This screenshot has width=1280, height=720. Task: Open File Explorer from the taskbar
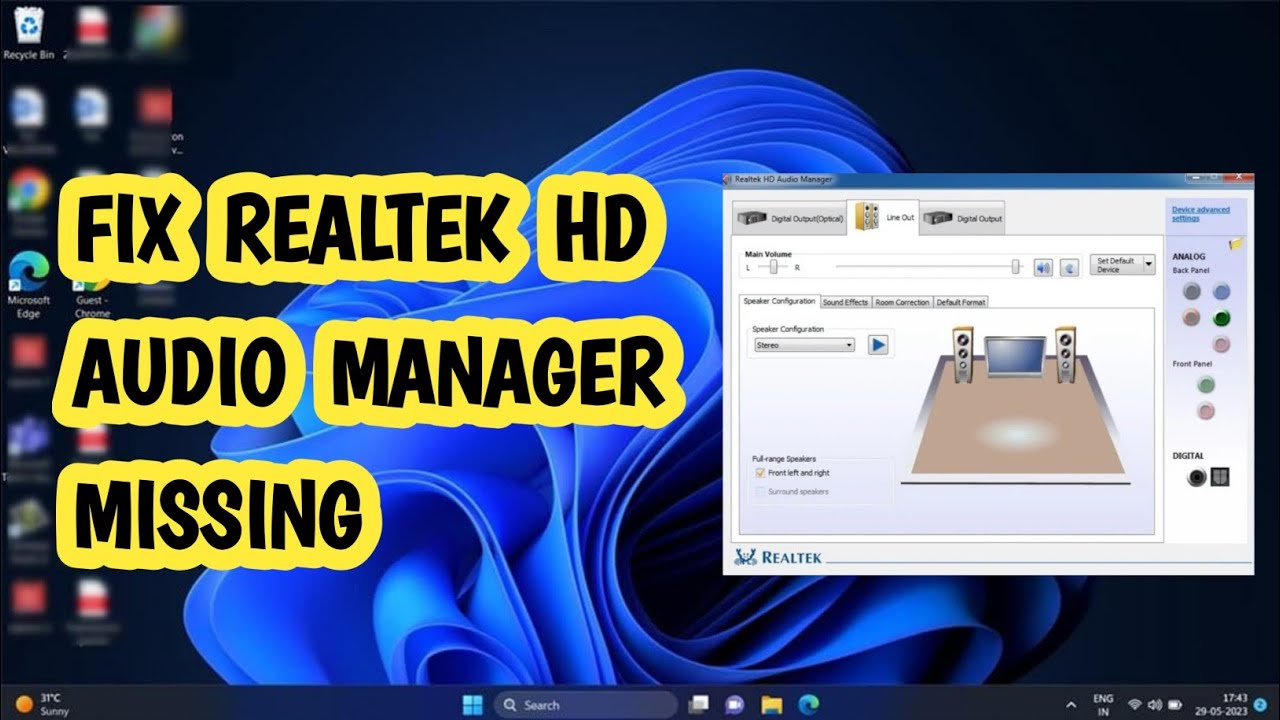(771, 704)
